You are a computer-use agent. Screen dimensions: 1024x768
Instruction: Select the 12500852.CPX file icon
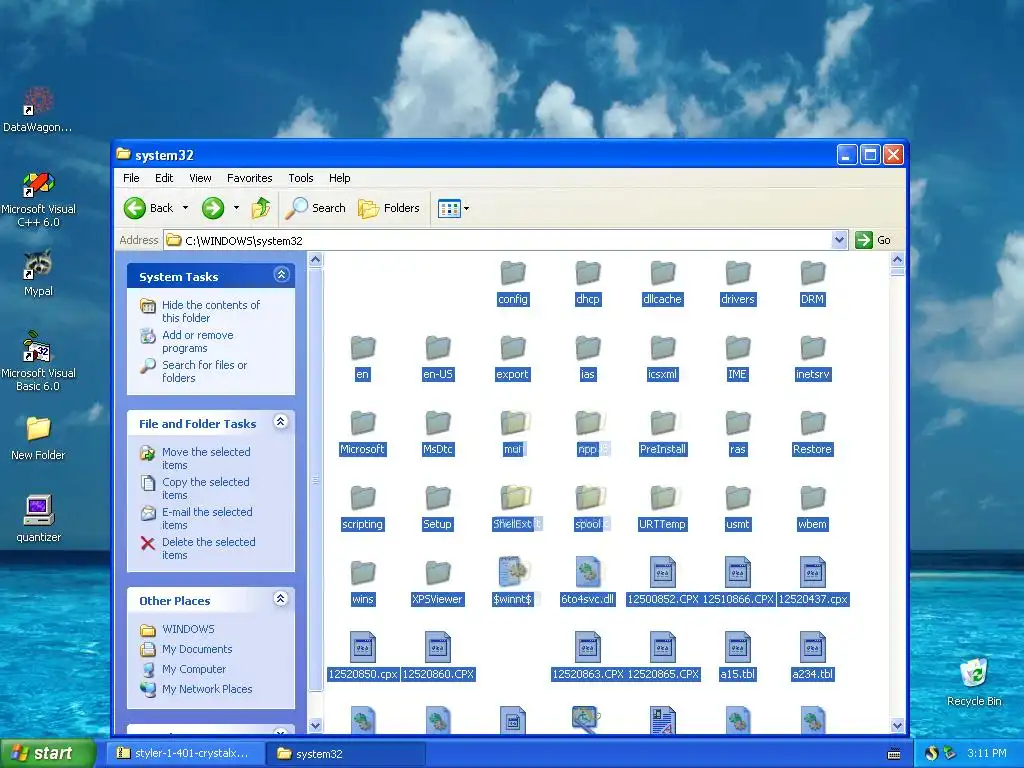coord(662,573)
